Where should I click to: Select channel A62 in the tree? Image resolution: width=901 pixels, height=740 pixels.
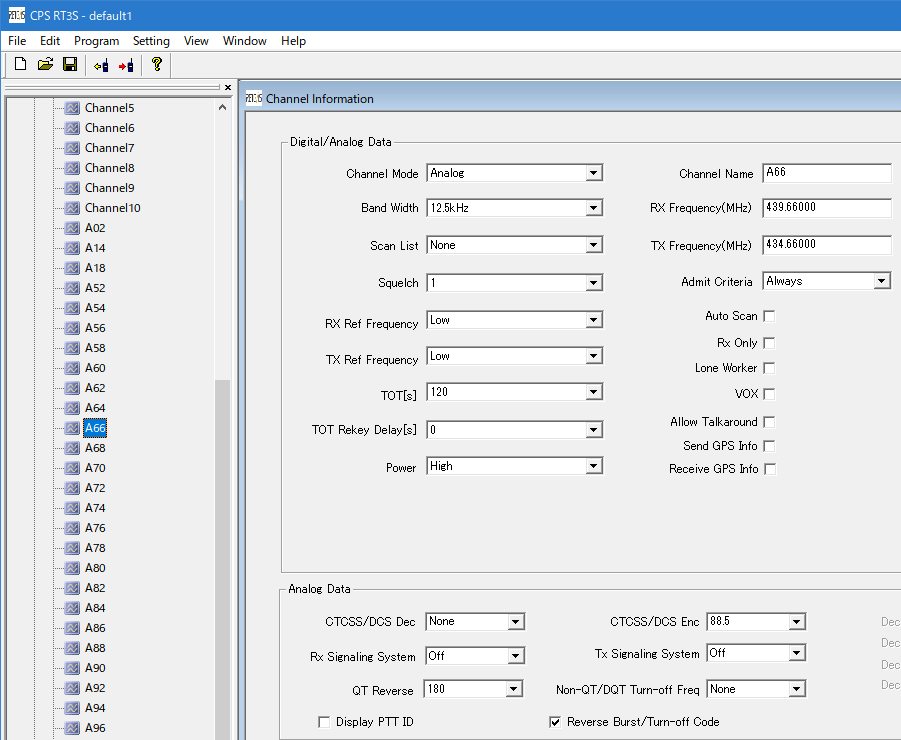click(x=95, y=388)
